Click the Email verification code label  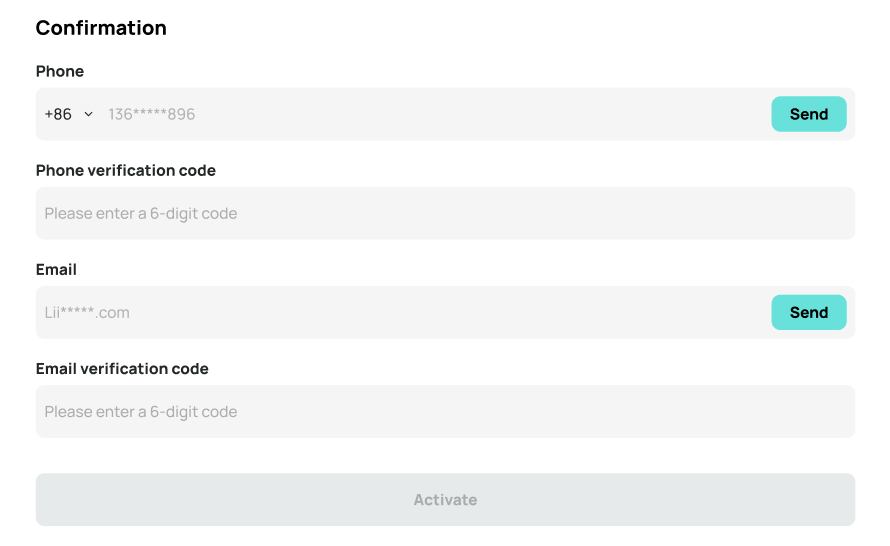(122, 369)
